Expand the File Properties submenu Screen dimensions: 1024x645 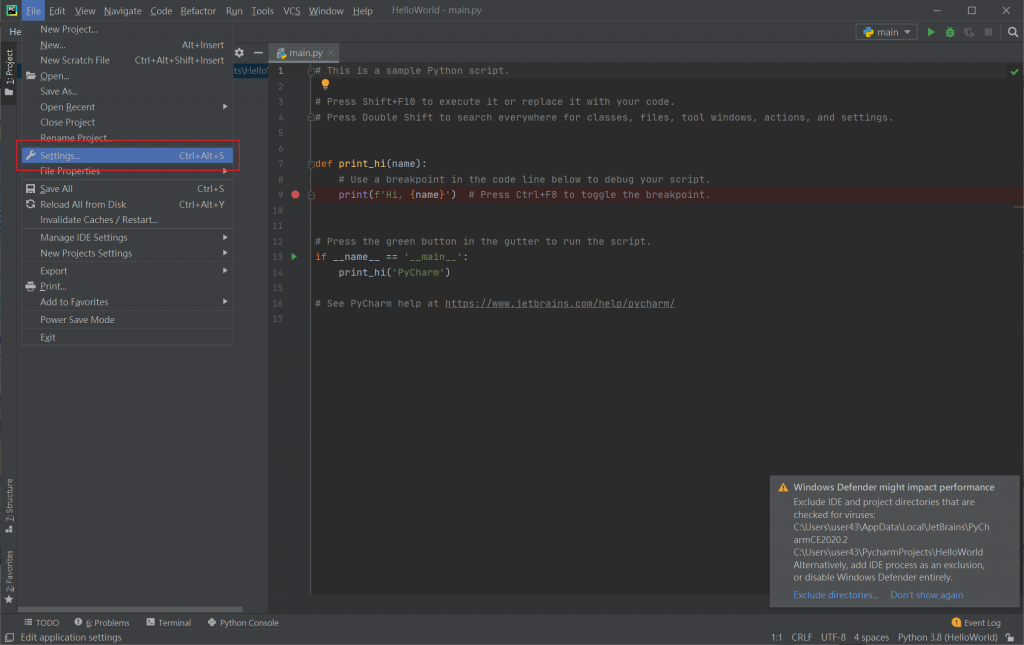[128, 171]
